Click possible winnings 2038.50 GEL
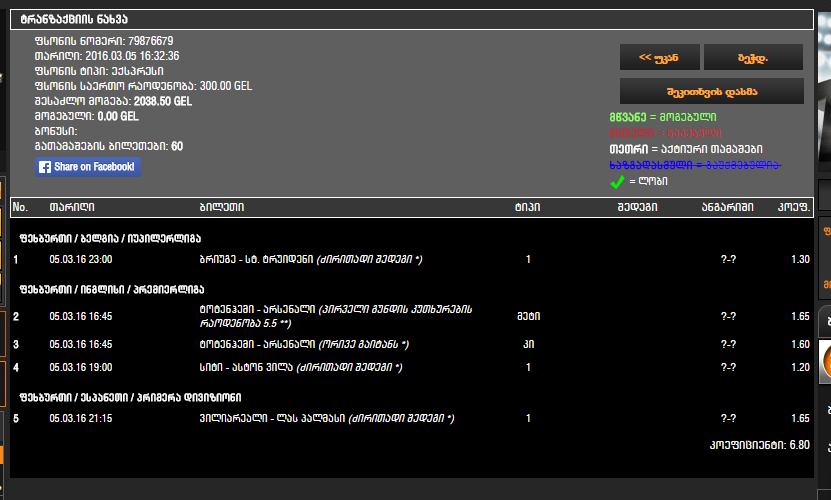This screenshot has height=500, width=831. (163, 101)
